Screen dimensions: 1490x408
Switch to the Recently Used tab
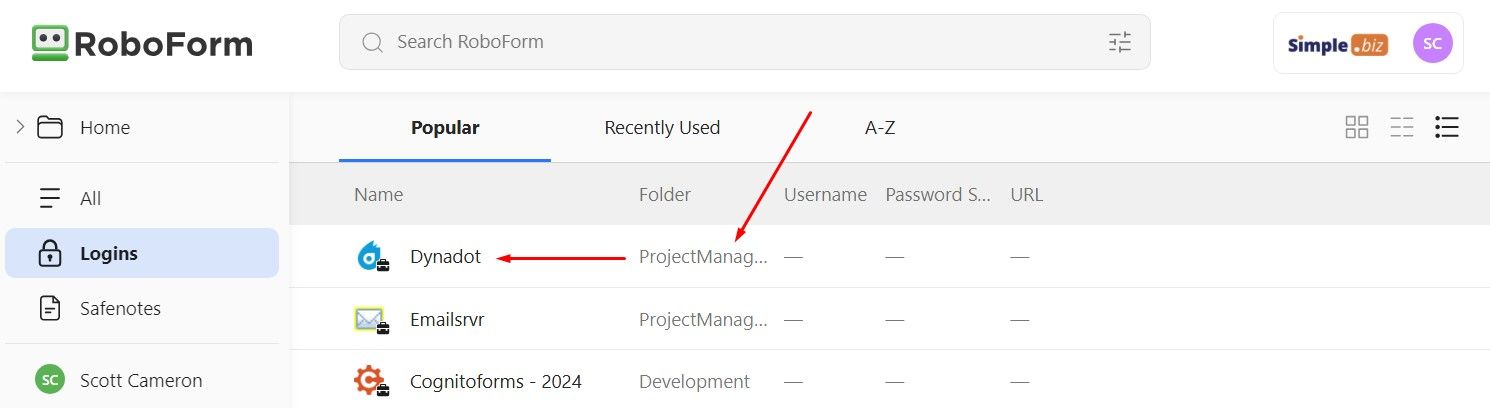pyautogui.click(x=662, y=127)
